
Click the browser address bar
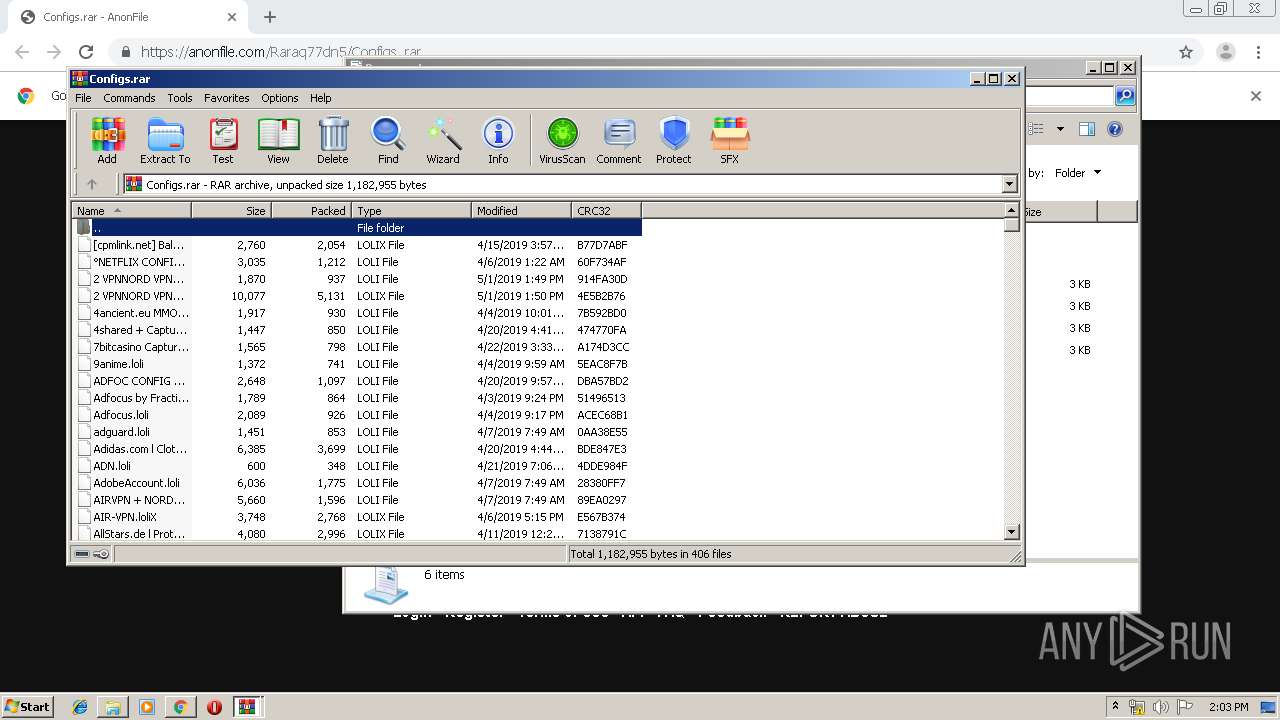click(640, 52)
